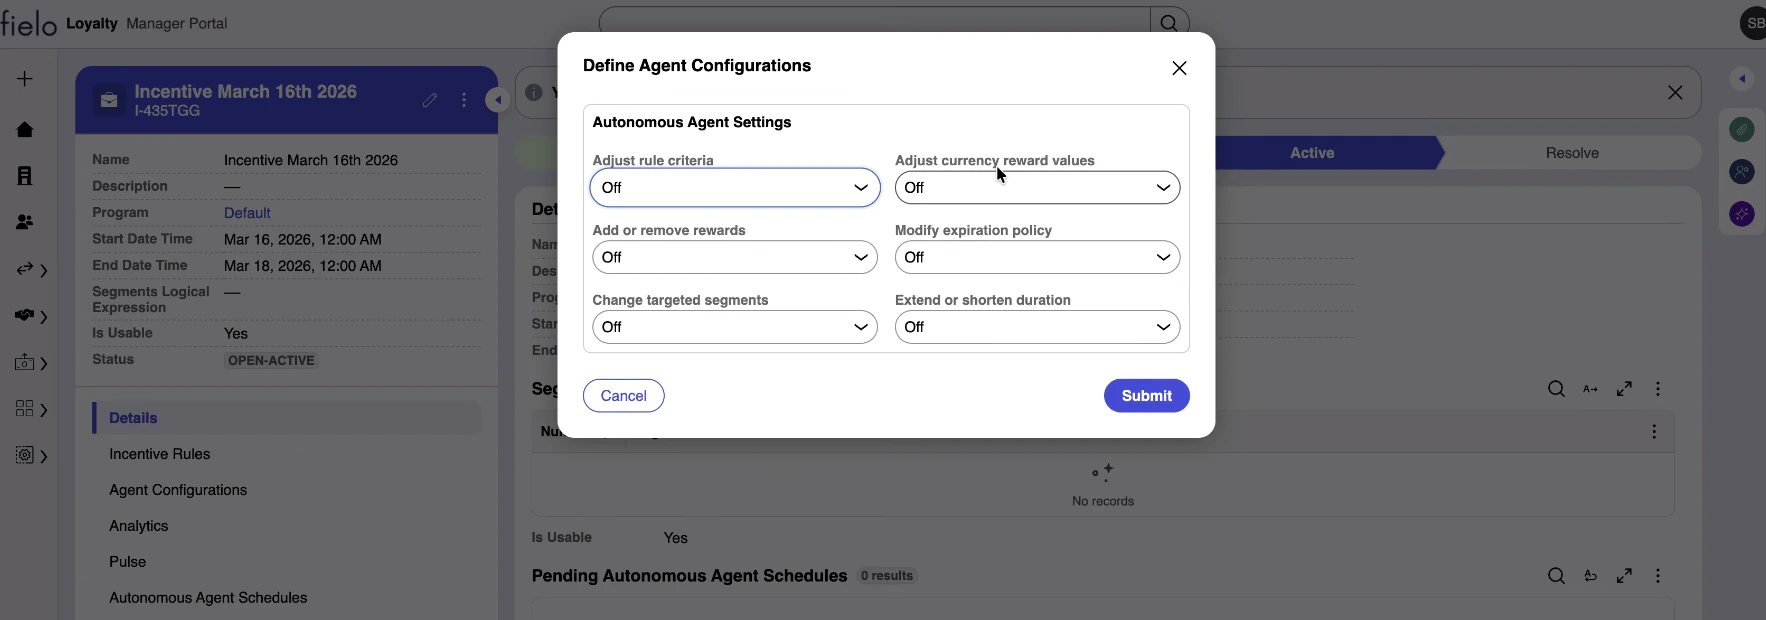
Task: Open the purple sparkle icon in right rail
Action: [x=1742, y=214]
